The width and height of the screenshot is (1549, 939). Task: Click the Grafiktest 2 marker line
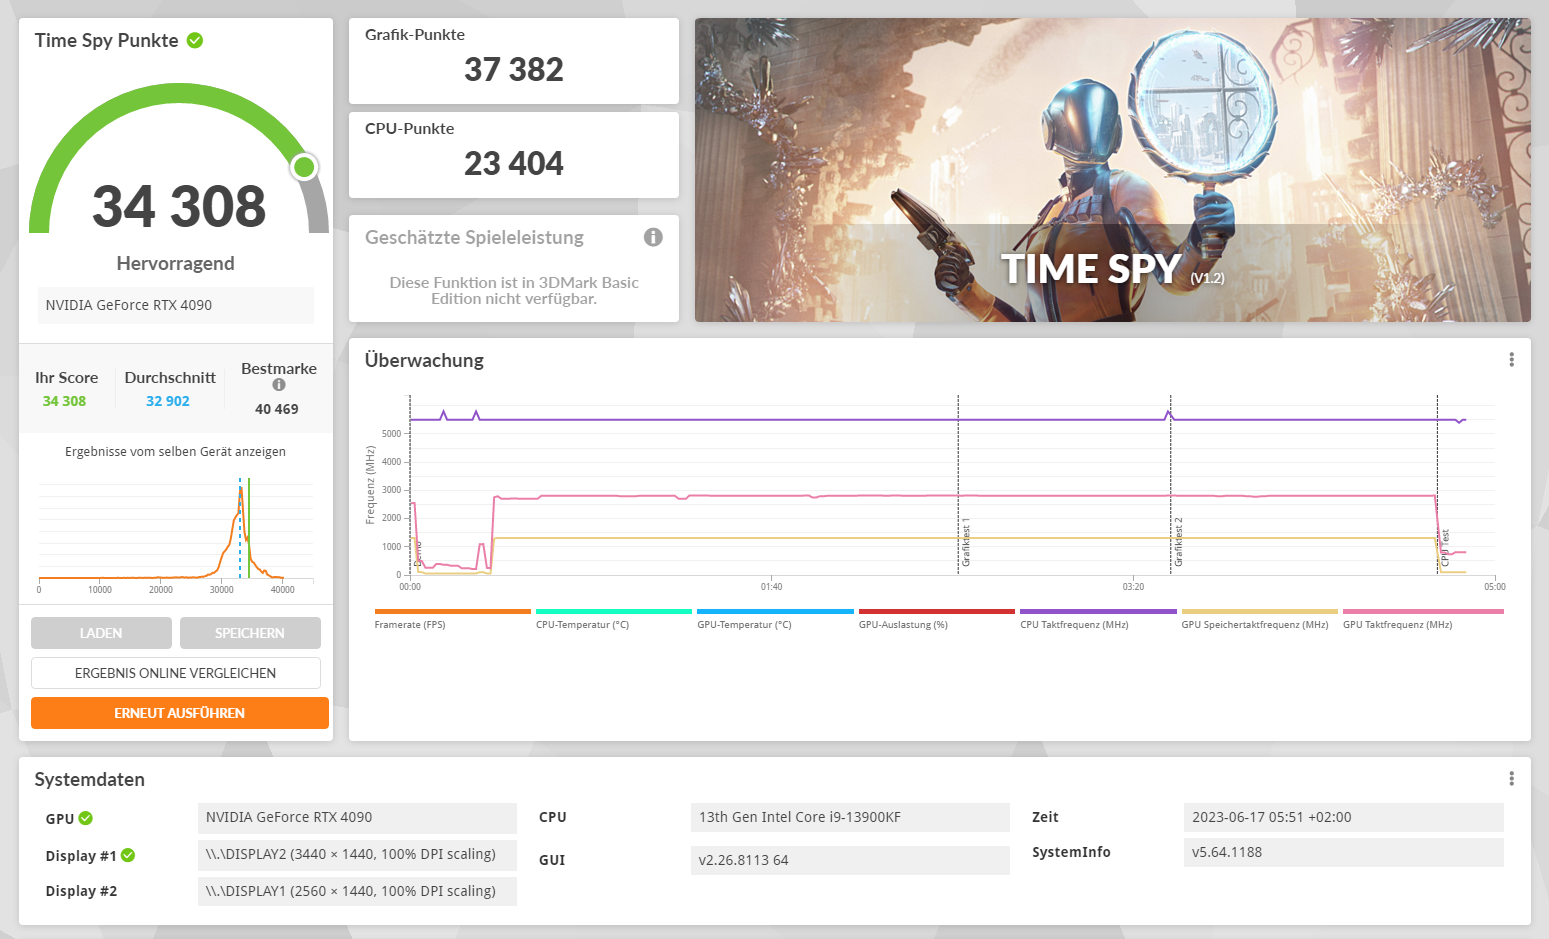[1171, 485]
